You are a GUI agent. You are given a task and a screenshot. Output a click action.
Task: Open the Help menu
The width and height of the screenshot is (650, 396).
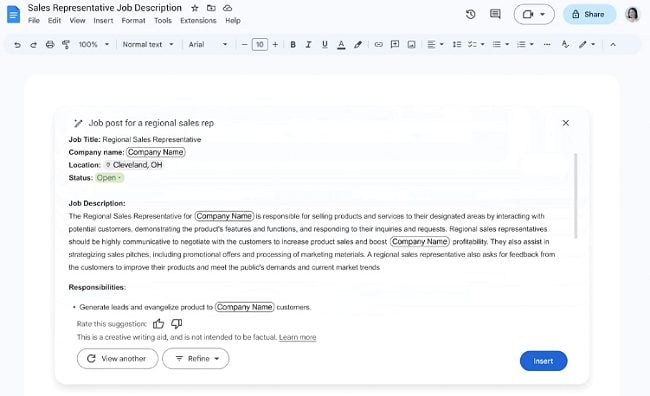[233, 20]
